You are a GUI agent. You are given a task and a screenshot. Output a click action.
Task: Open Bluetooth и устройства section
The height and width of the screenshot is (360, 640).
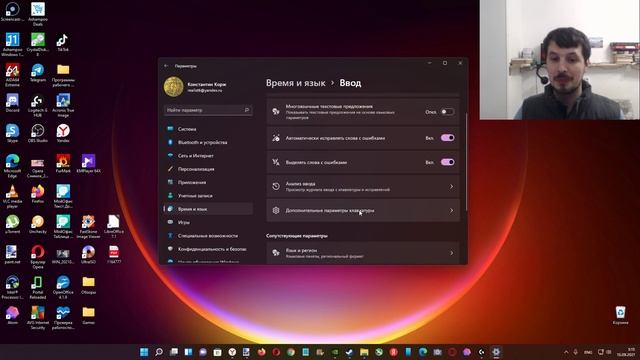click(208, 142)
